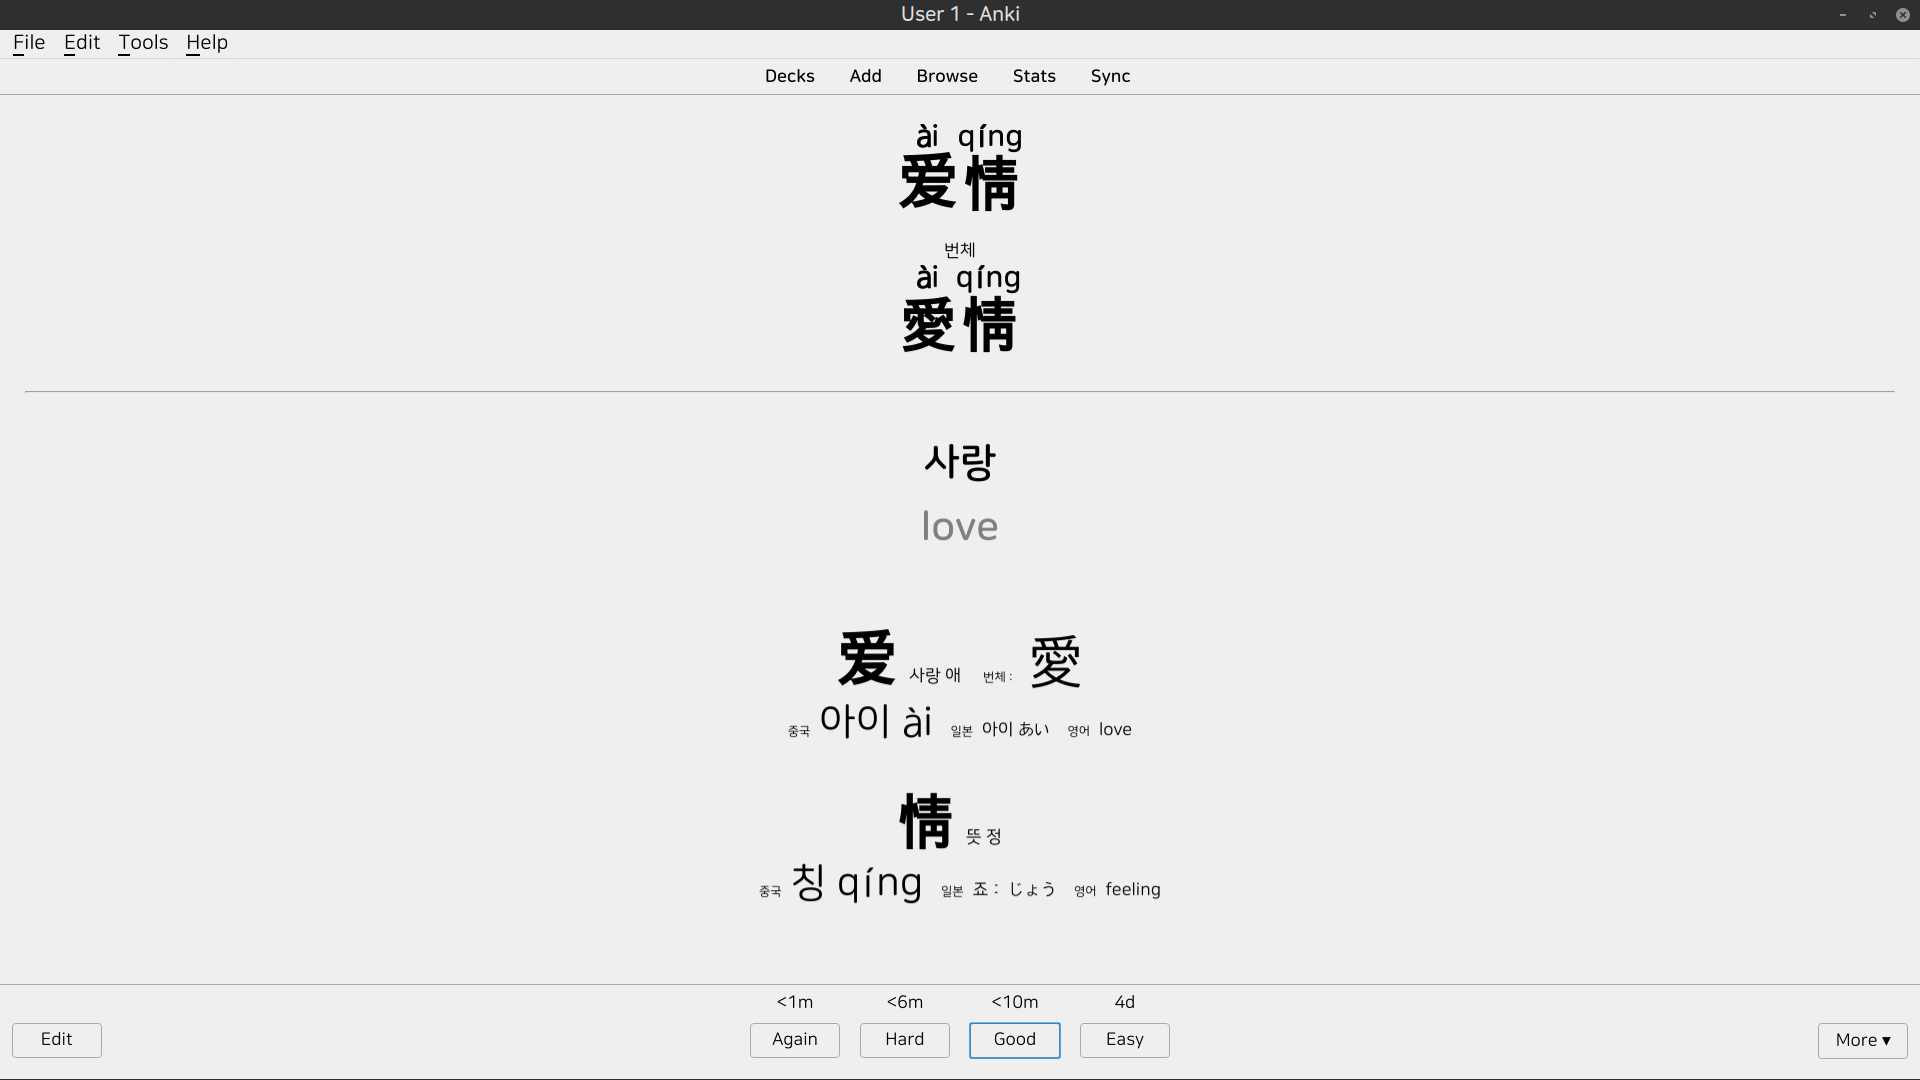Minimize the Anki window
The width and height of the screenshot is (1920, 1080).
[x=1843, y=15]
